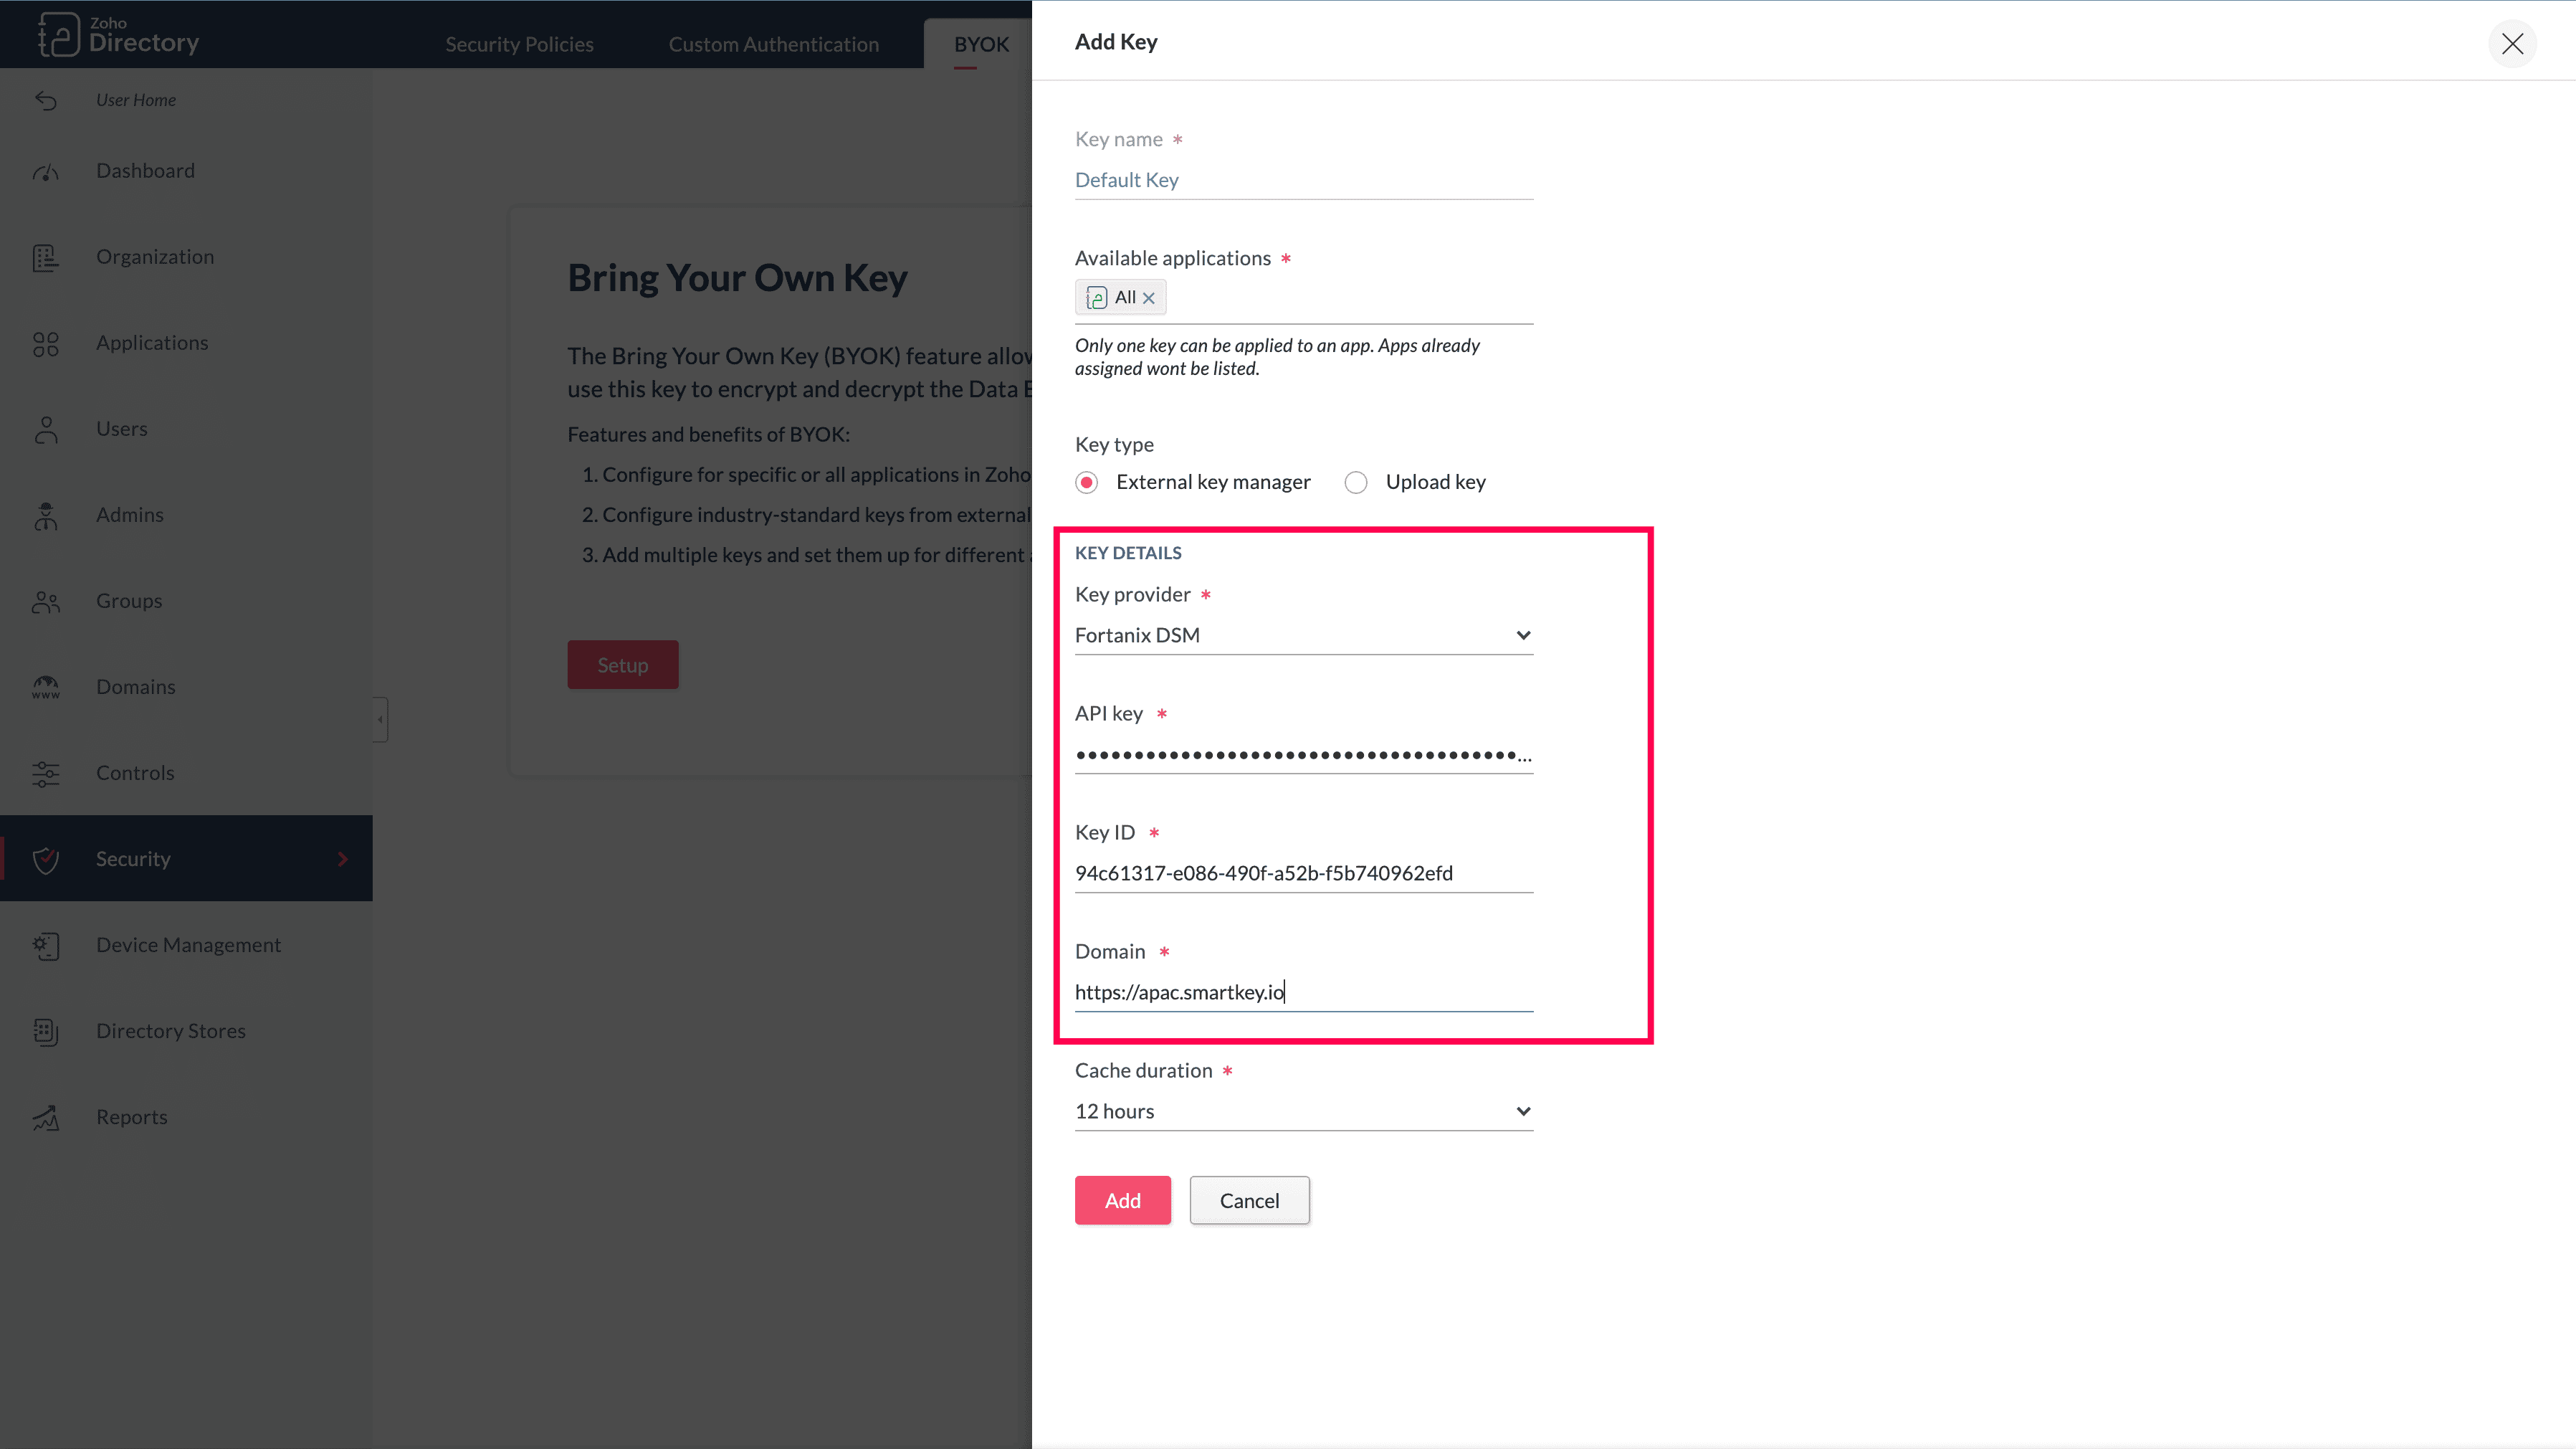Open Applications via its four-circle icon
The image size is (2576, 1449).
click(46, 344)
